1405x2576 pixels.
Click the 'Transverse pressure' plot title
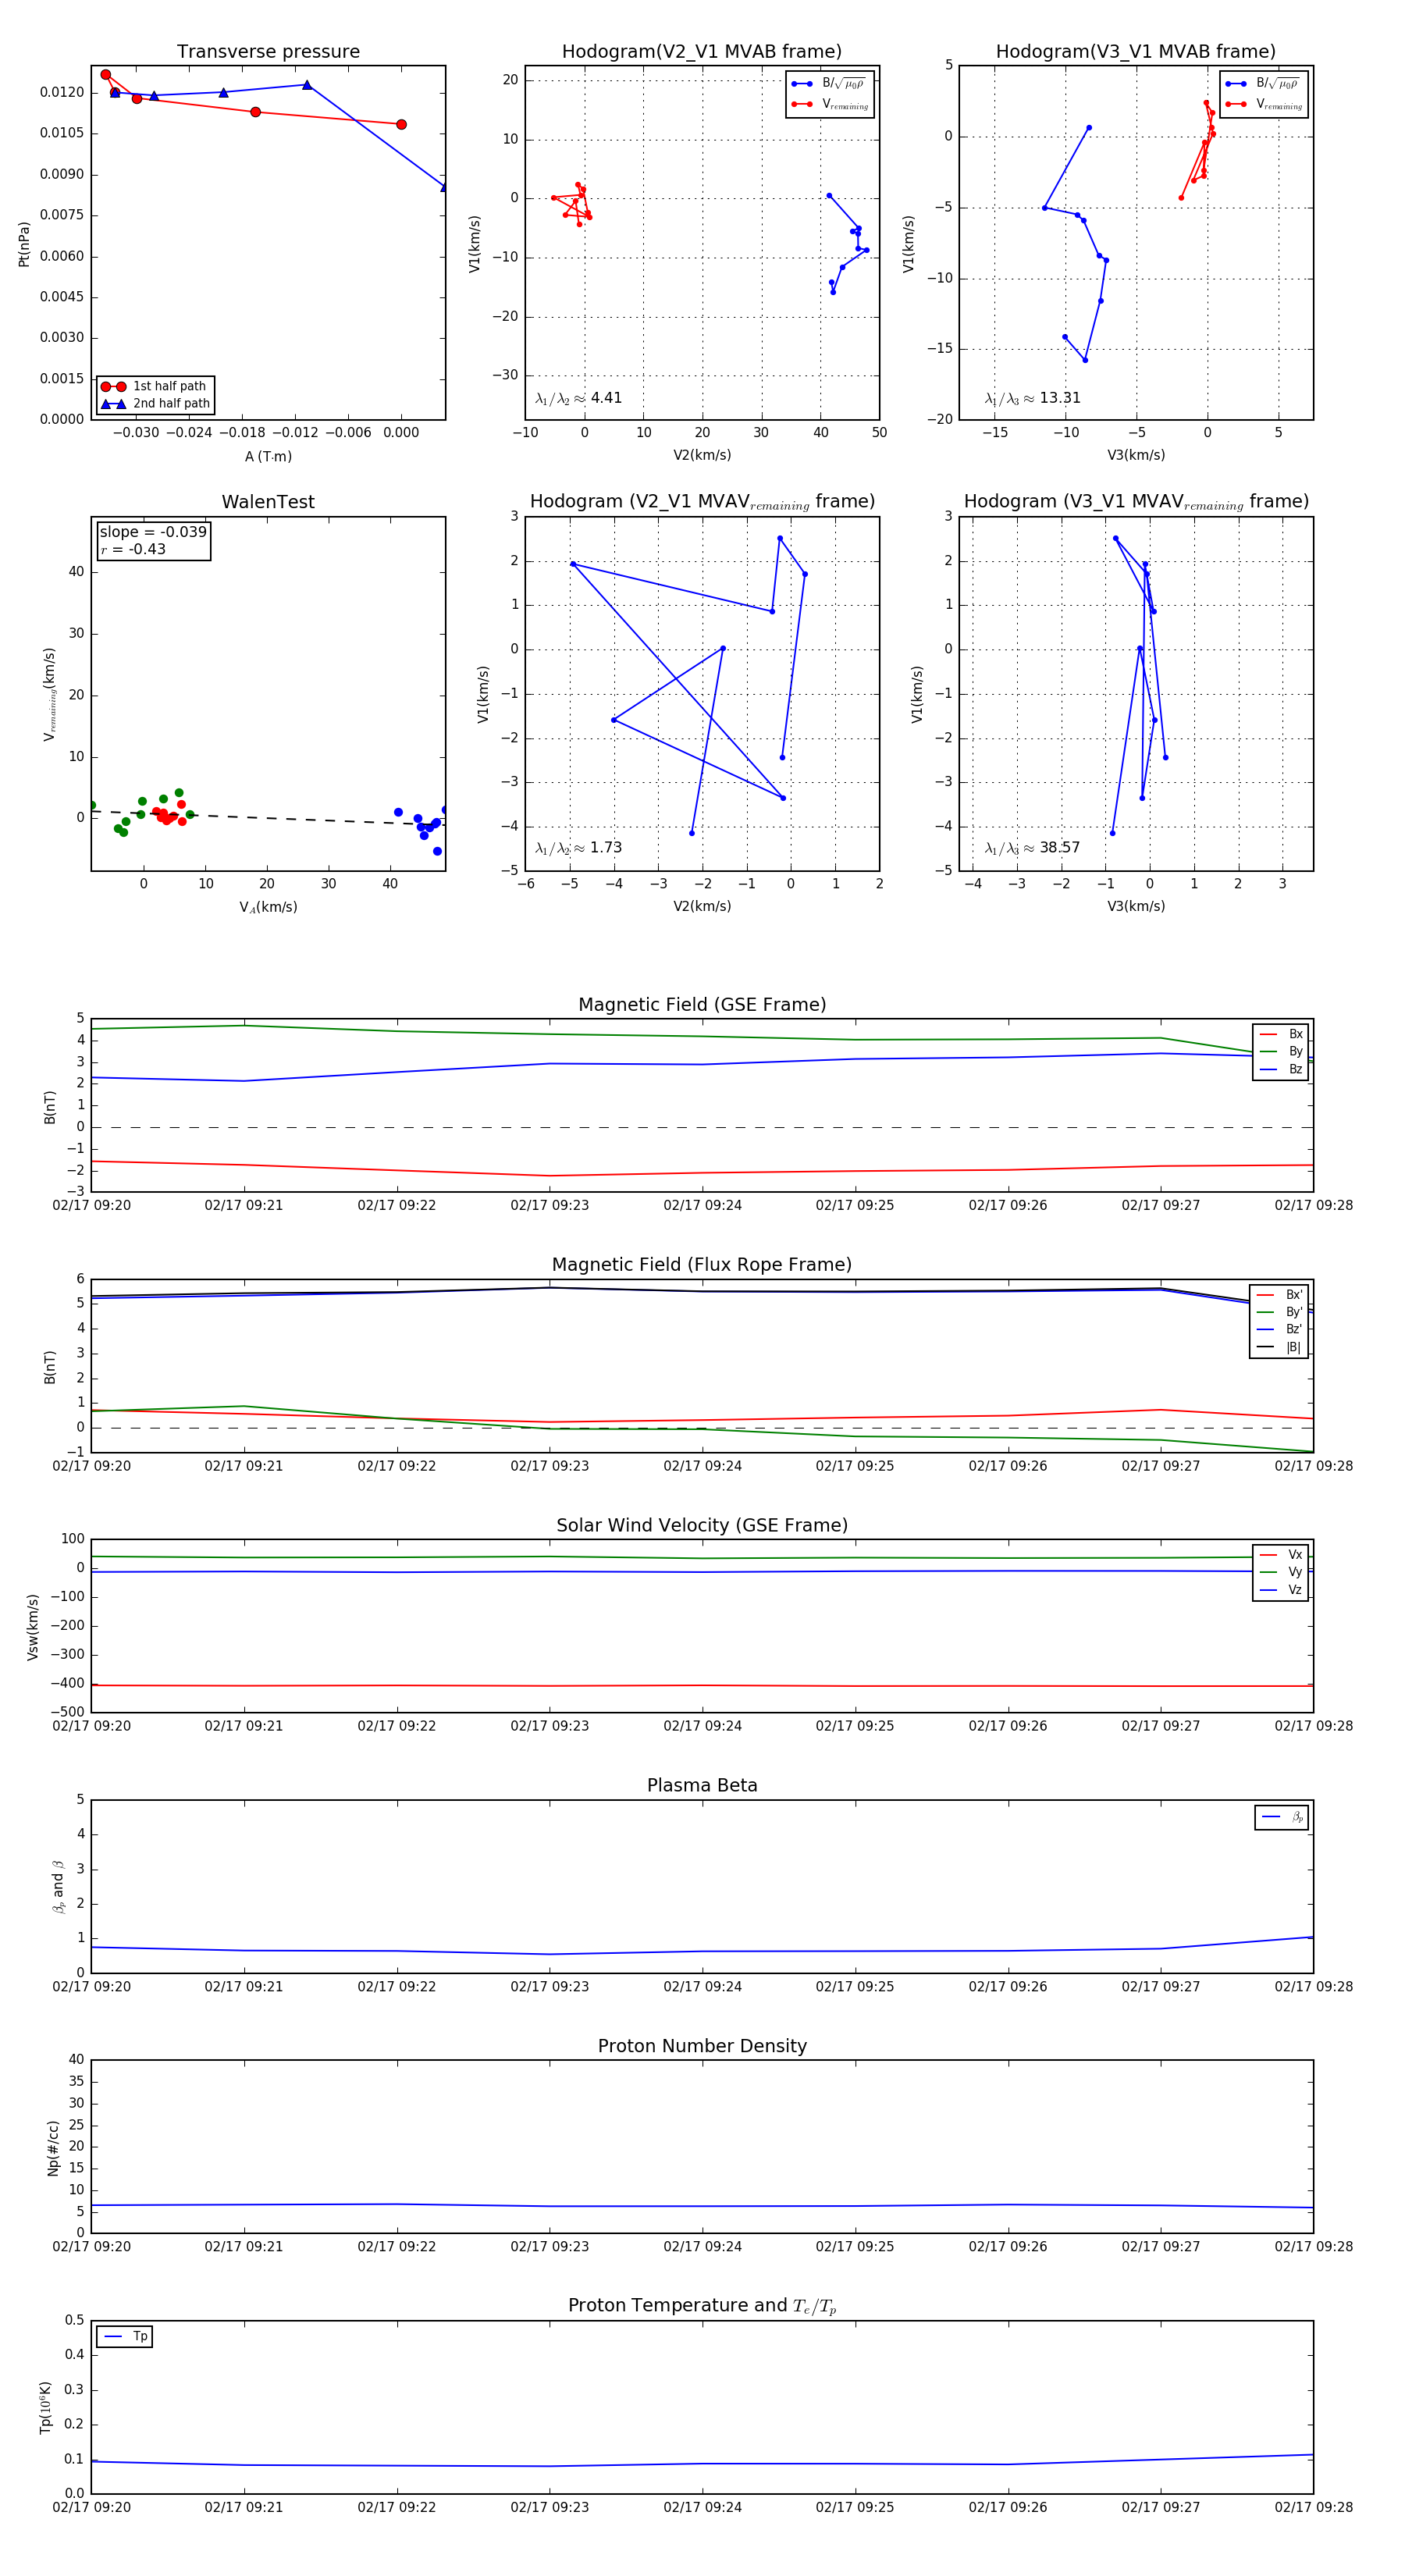pos(268,52)
